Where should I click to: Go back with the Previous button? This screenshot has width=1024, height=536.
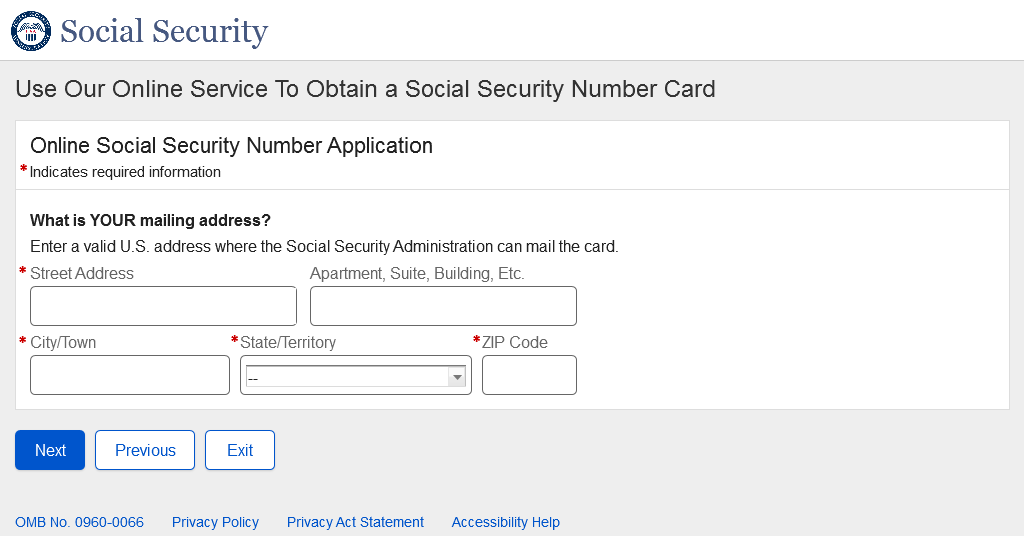pyautogui.click(x=145, y=450)
